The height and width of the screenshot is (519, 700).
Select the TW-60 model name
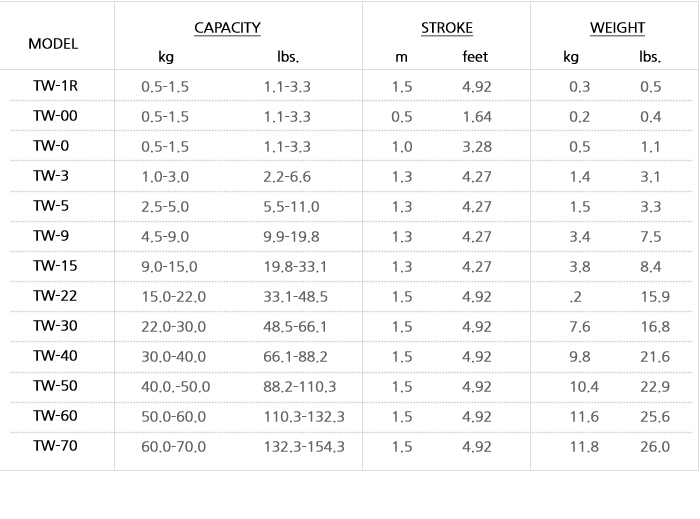coord(55,416)
